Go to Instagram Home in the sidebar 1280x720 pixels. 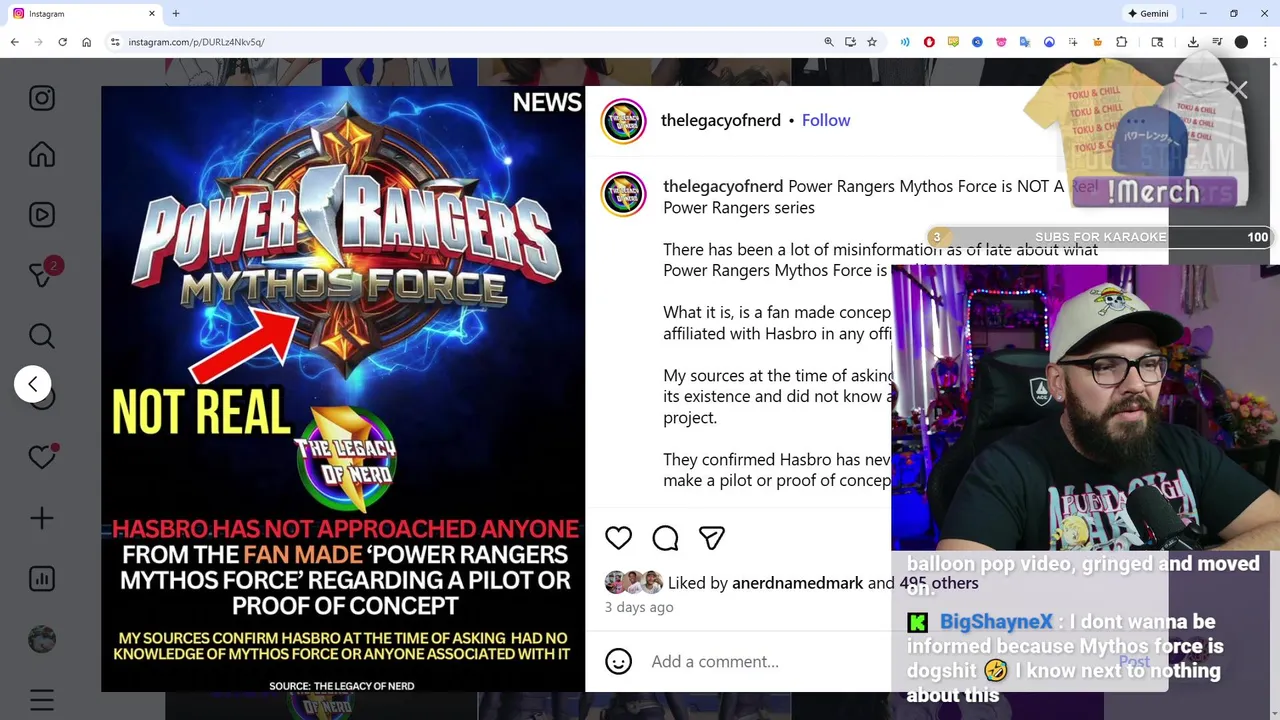pyautogui.click(x=42, y=155)
